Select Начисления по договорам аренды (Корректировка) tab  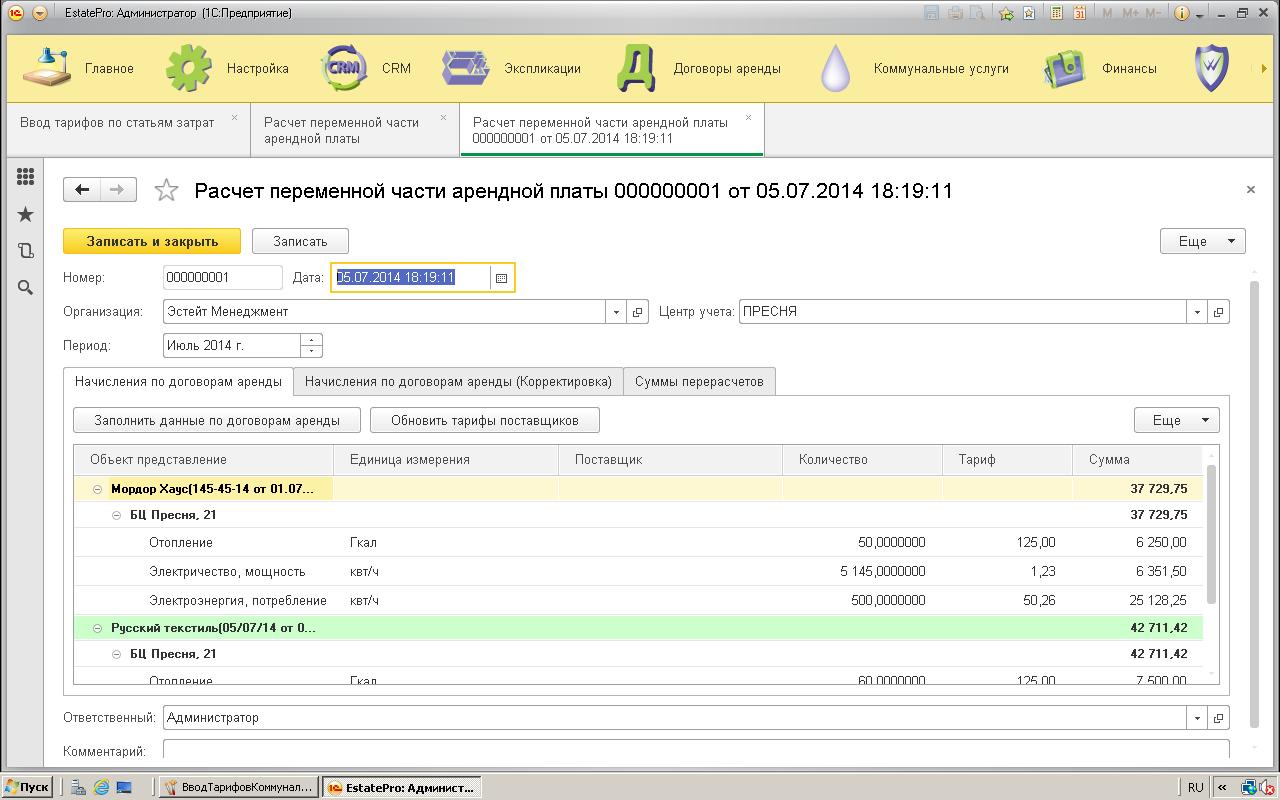pyautogui.click(x=458, y=381)
